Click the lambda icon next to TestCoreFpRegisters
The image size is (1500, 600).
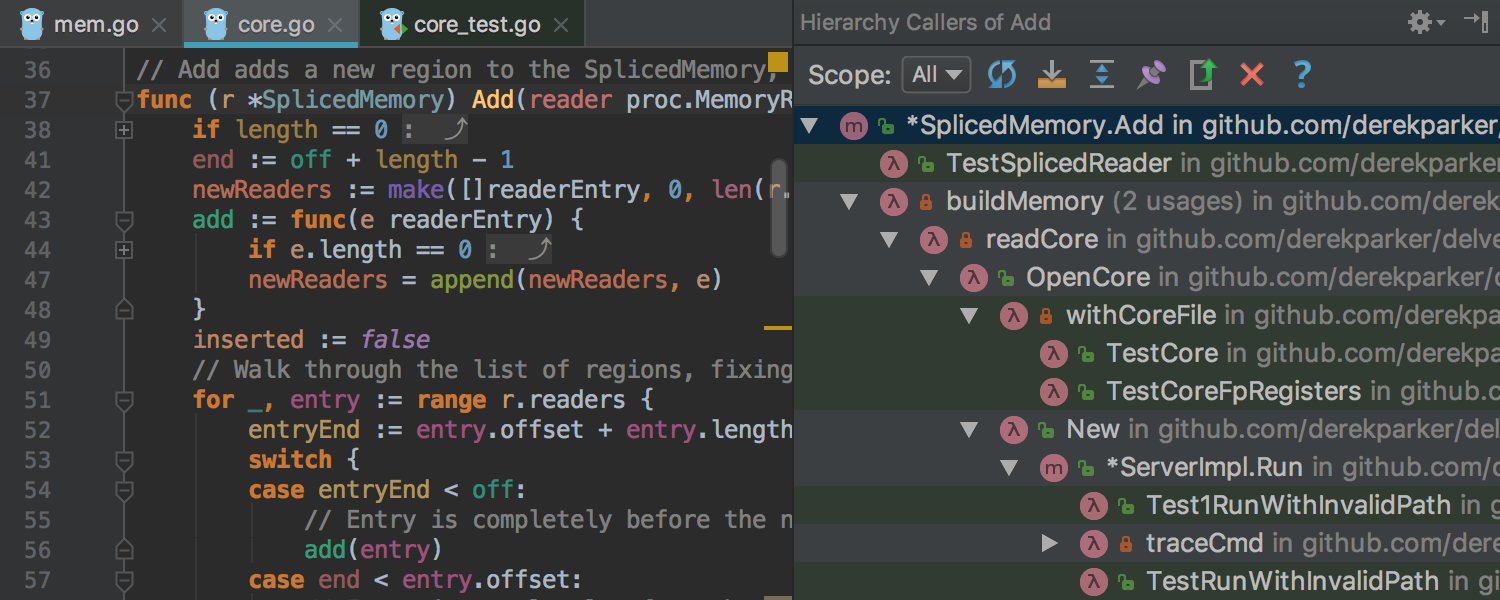point(1054,392)
